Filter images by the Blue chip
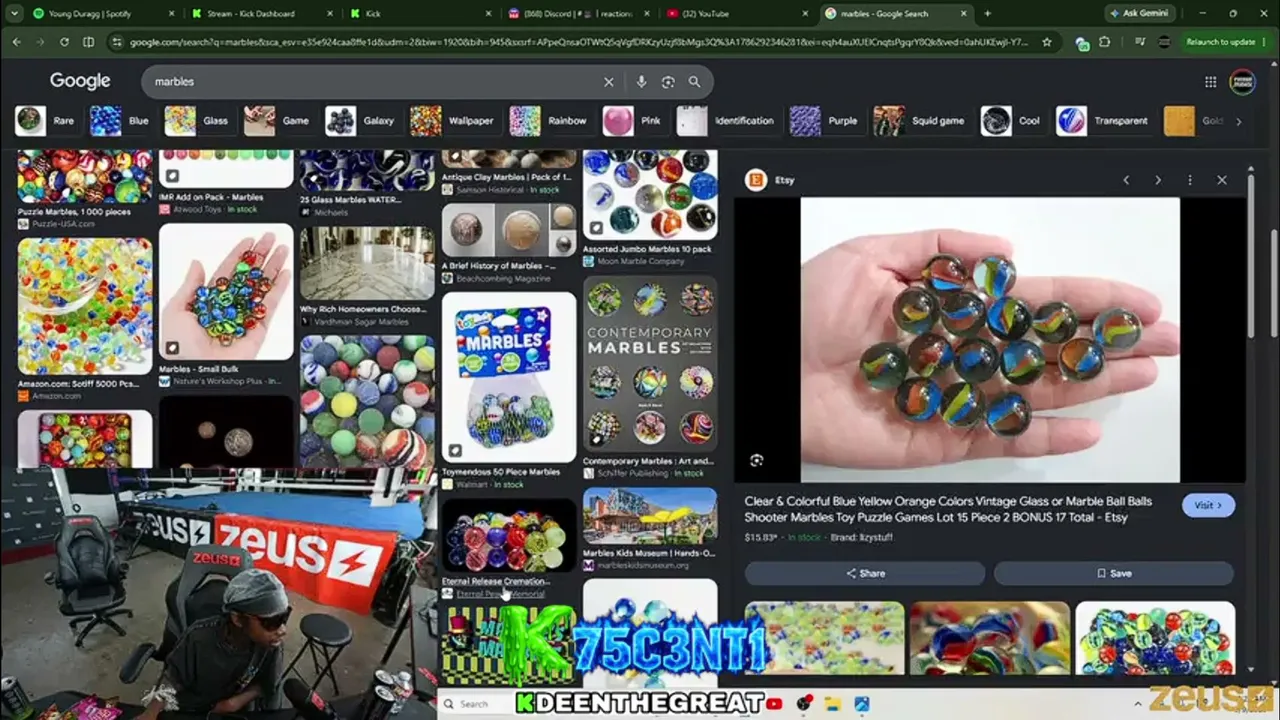This screenshot has height=720, width=1280. pyautogui.click(x=120, y=121)
